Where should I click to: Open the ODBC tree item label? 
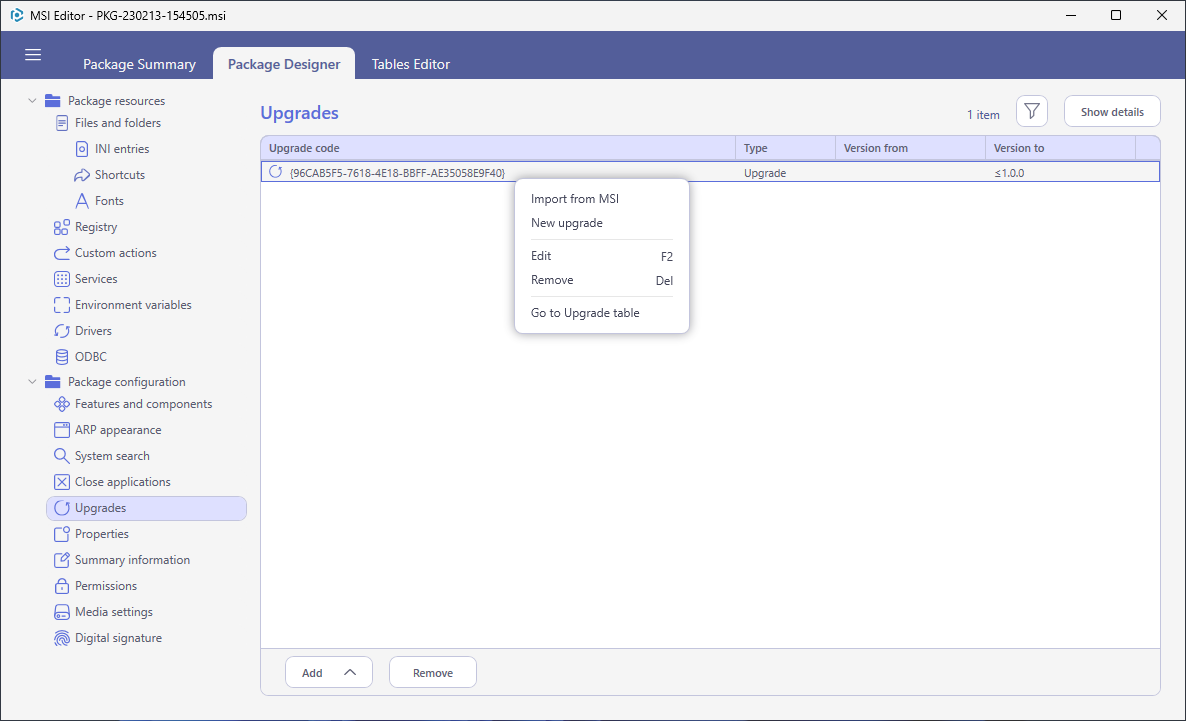91,356
